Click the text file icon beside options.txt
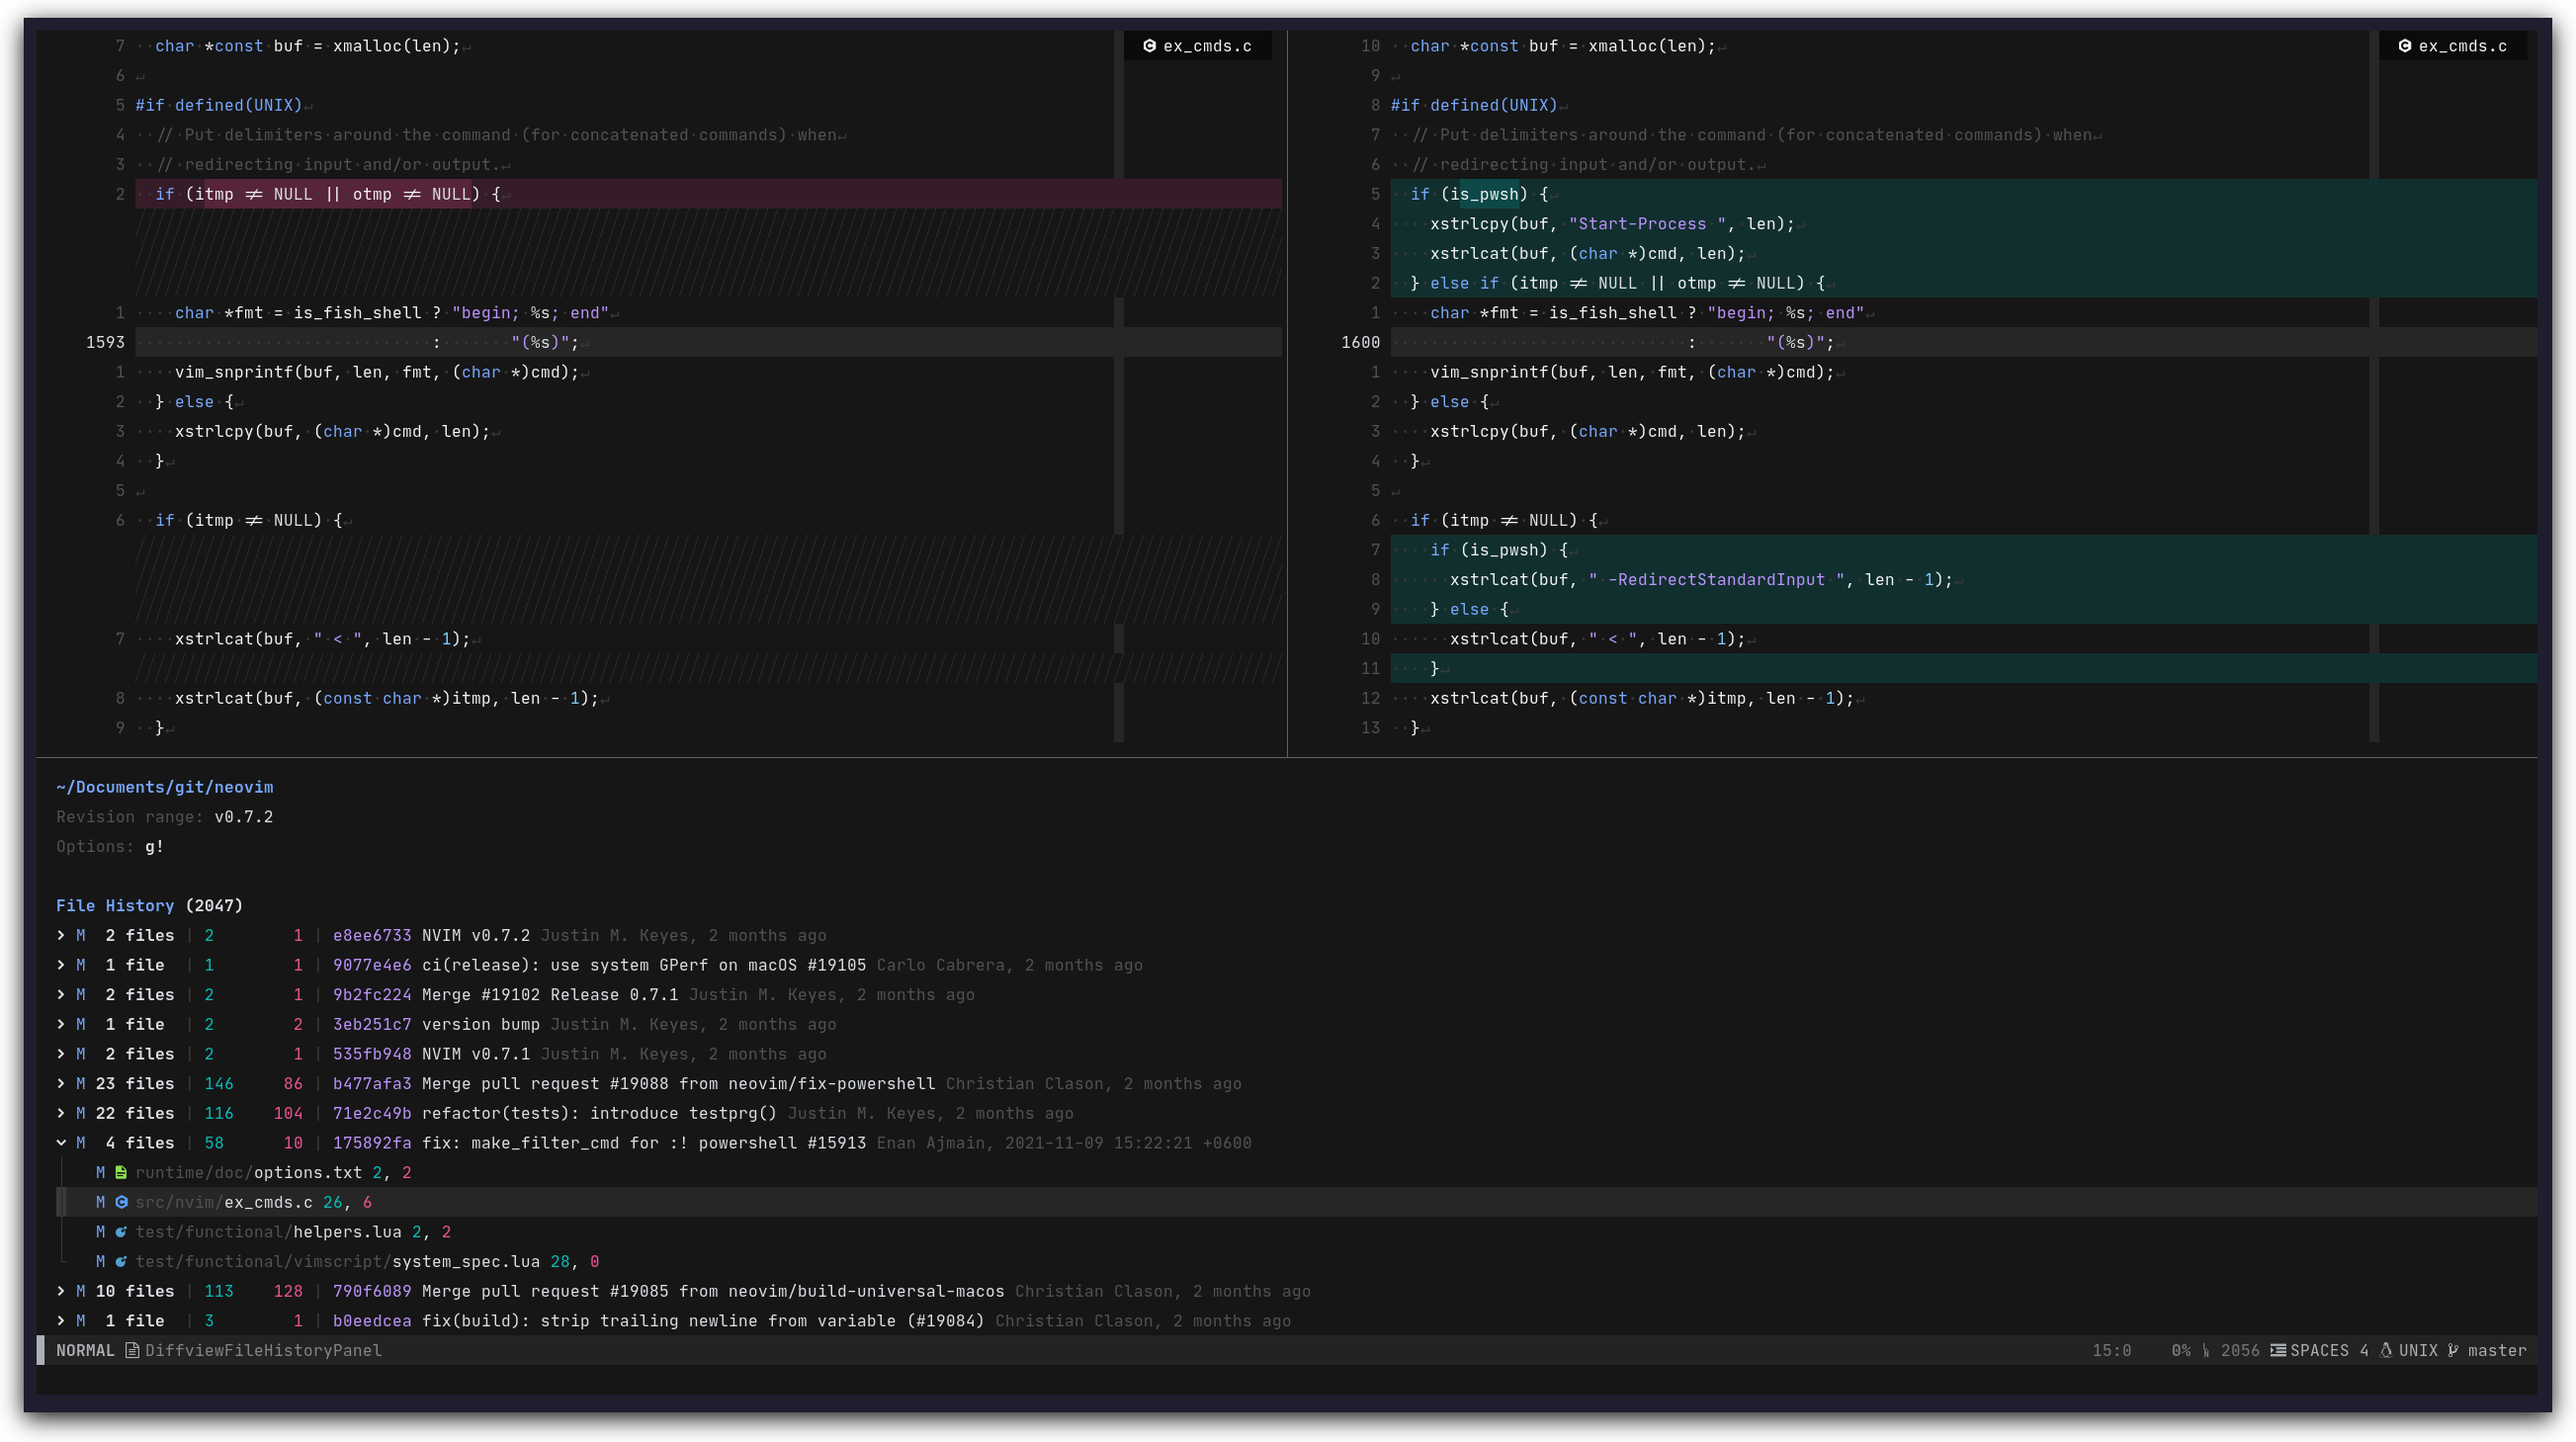 coord(120,1172)
